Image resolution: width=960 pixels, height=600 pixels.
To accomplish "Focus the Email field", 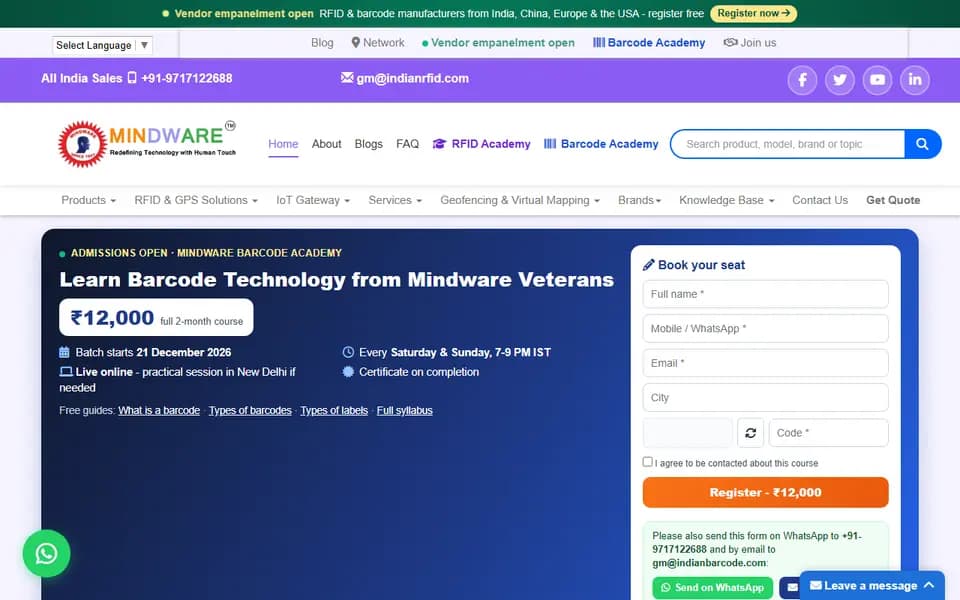I will [765, 363].
